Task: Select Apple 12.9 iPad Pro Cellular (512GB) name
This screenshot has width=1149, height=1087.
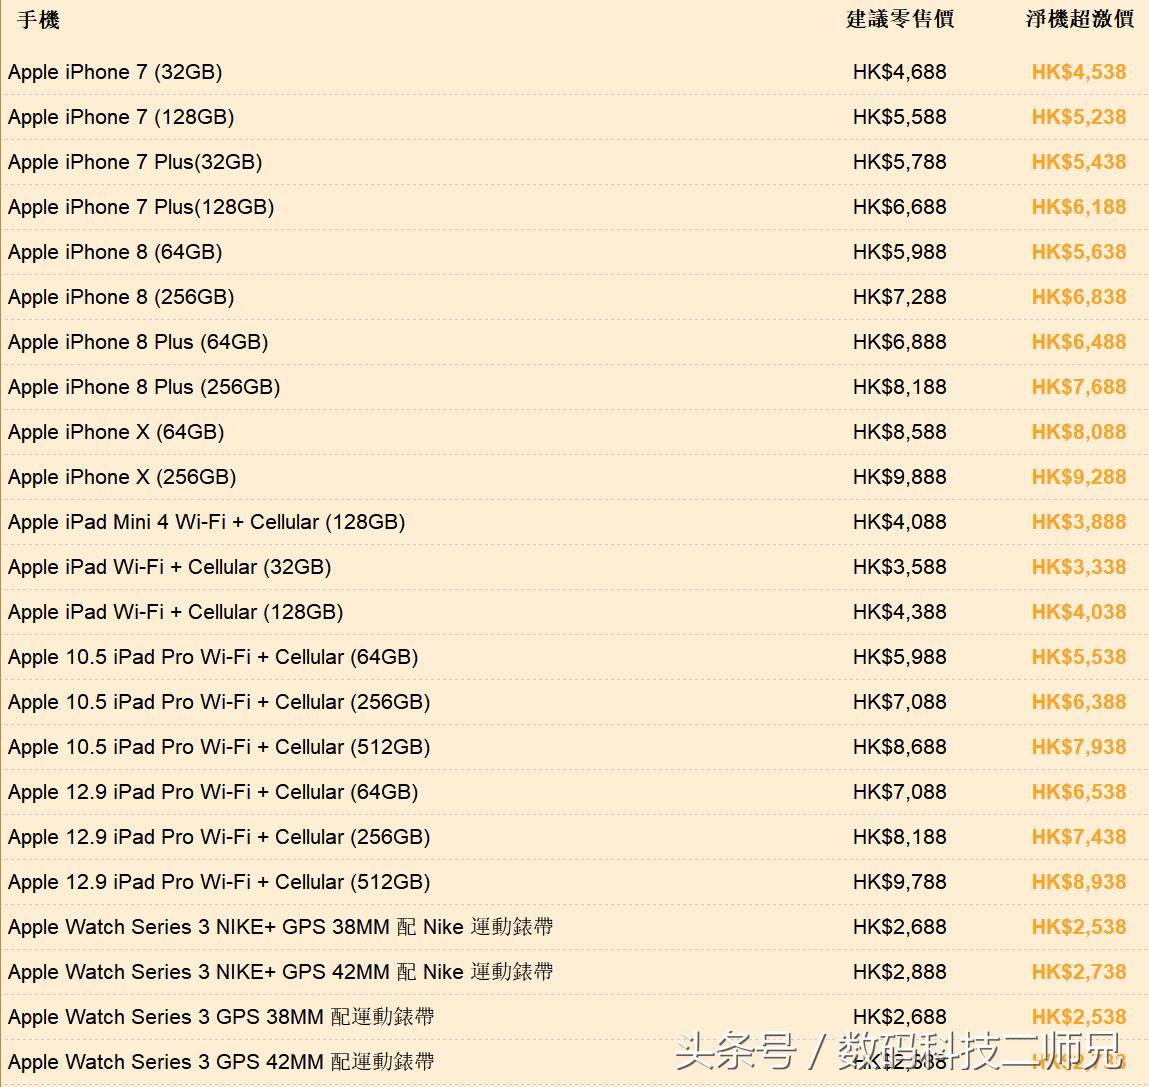Action: click(x=219, y=883)
